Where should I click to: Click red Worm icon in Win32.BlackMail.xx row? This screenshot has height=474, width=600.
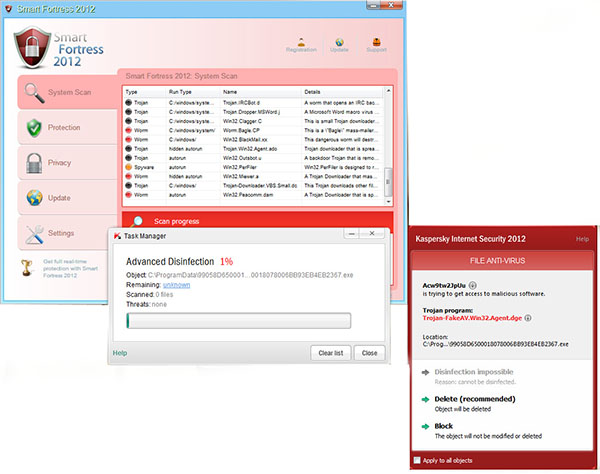128,139
